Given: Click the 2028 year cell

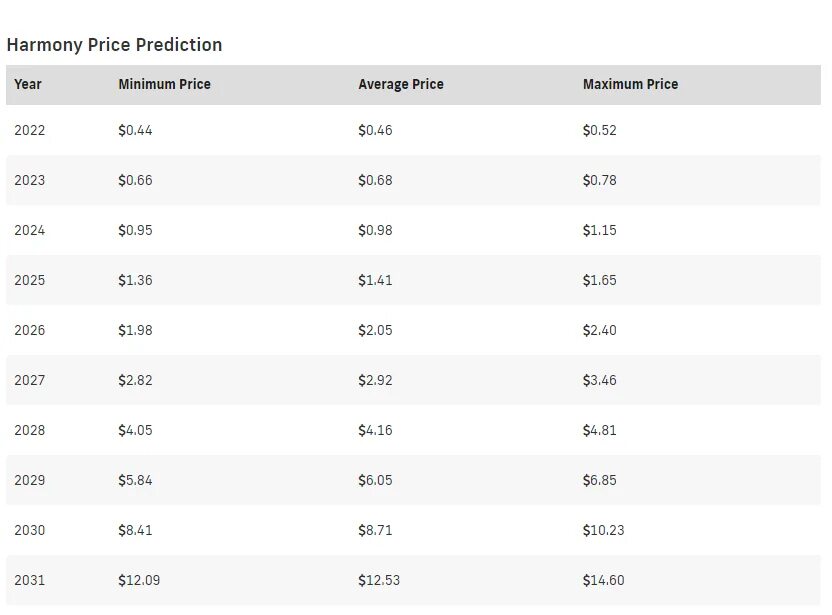Looking at the screenshot, I should click(x=30, y=430).
